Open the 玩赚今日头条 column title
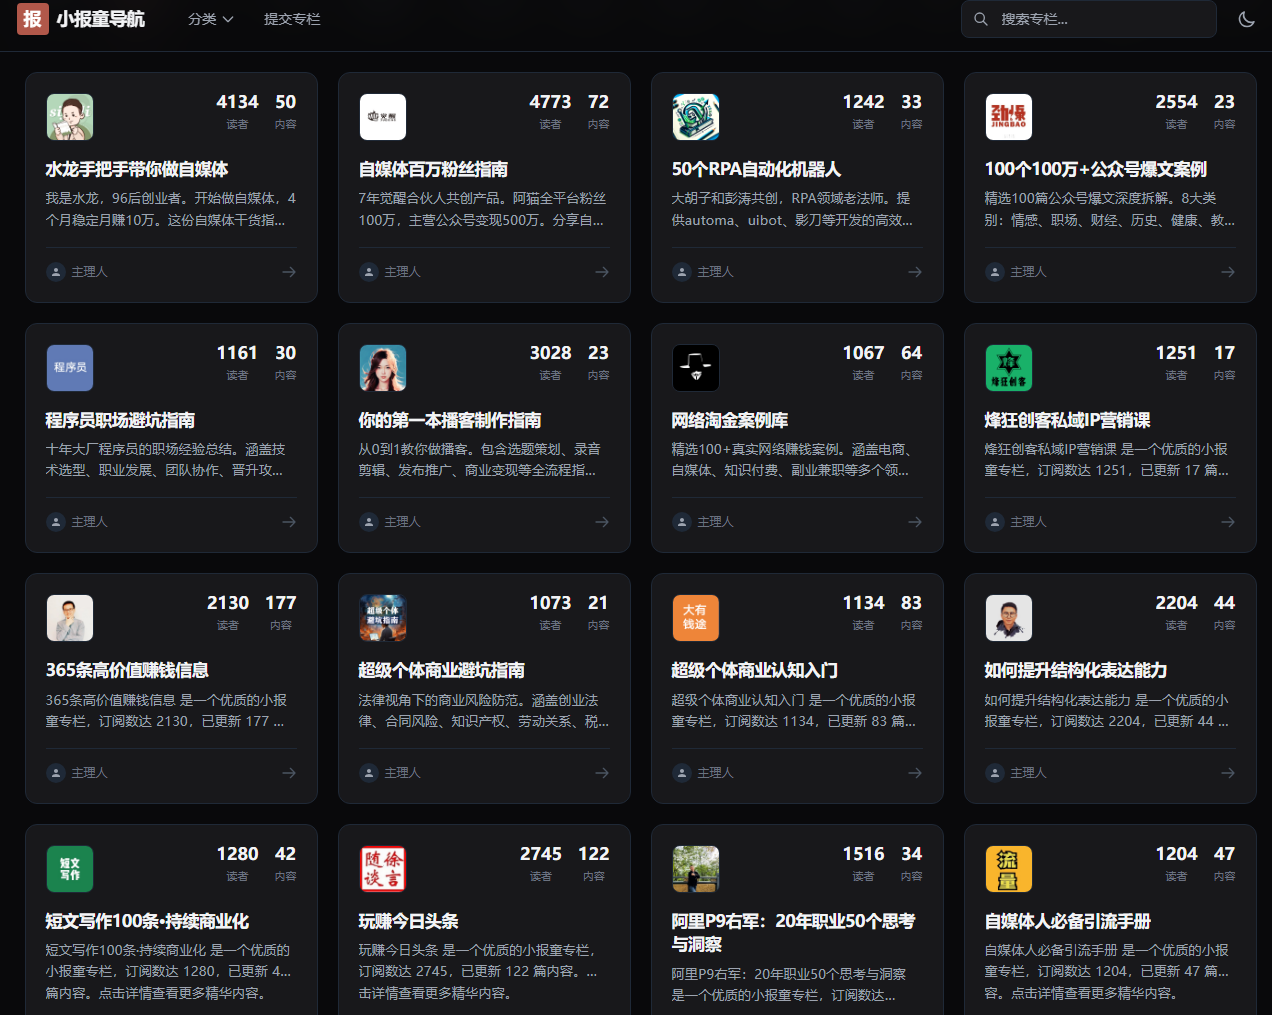Screen dimensions: 1272x1015 (x=409, y=921)
